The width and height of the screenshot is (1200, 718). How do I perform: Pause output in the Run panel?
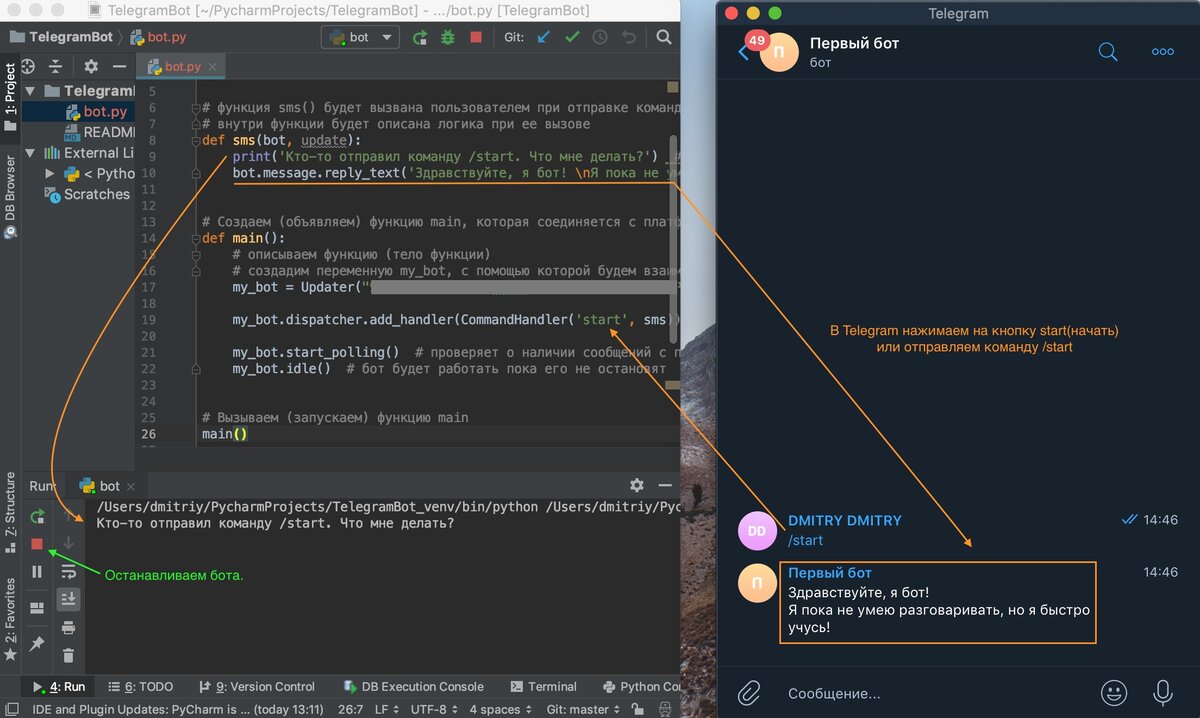tap(37, 572)
